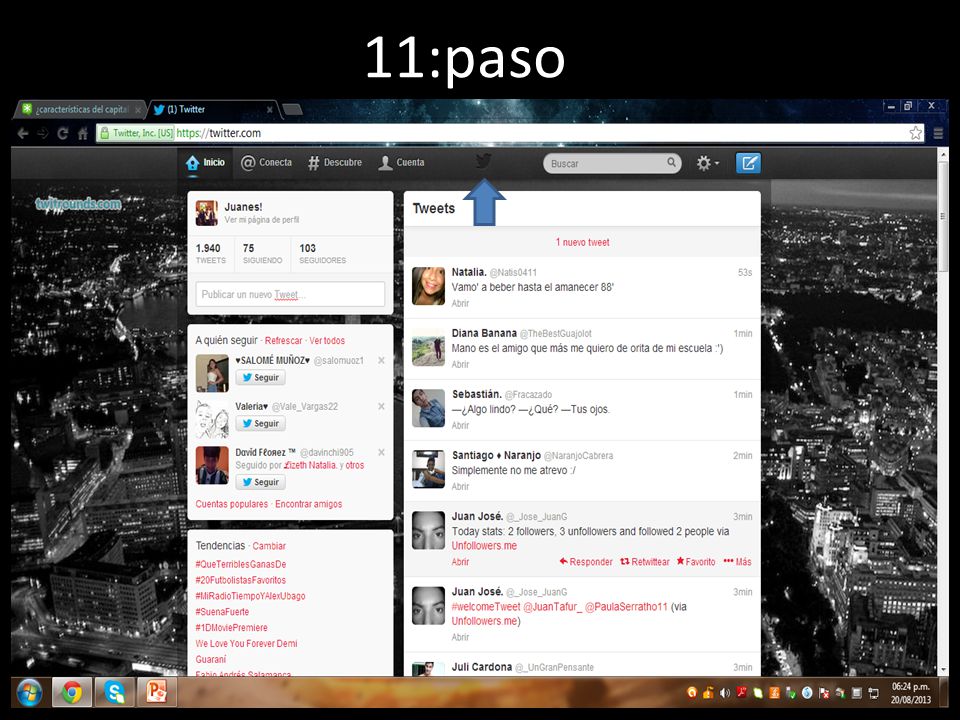Open trend #MiRadioTiempoYAlexUbago
This screenshot has width=960, height=720.
pyautogui.click(x=250, y=596)
